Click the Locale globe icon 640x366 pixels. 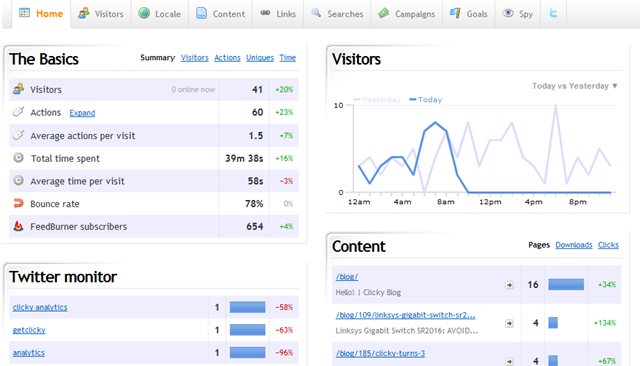coord(144,13)
